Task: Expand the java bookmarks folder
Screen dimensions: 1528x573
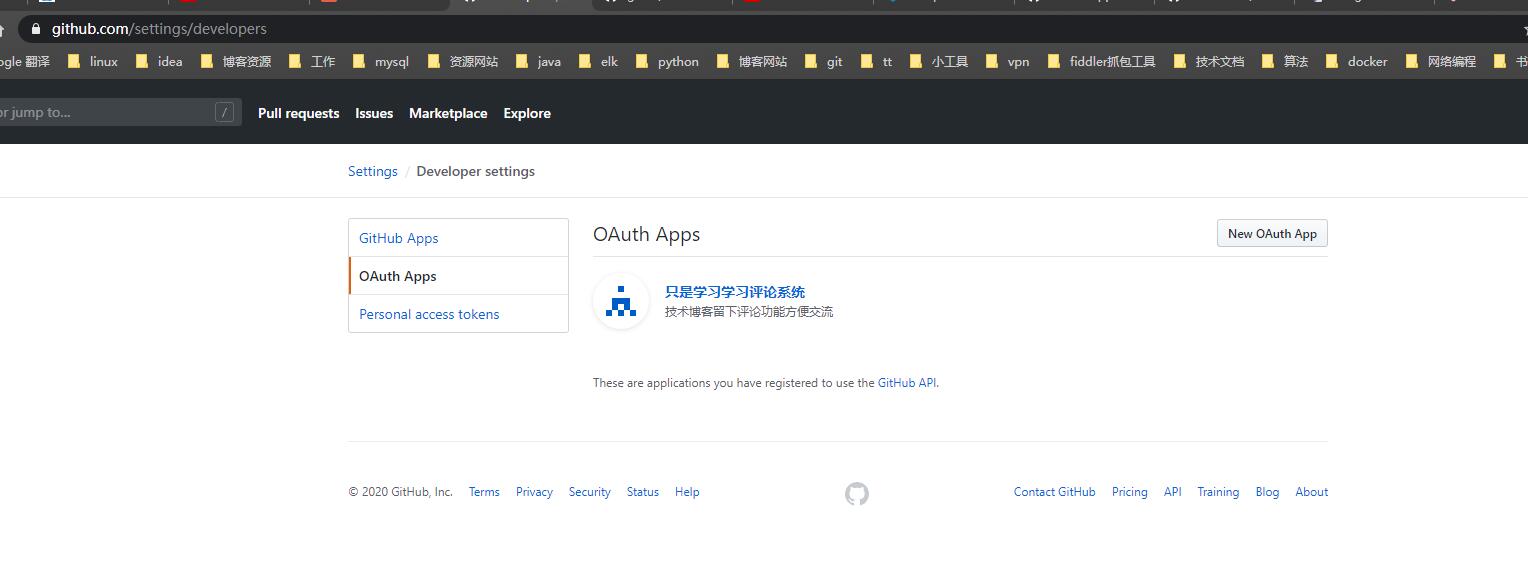Action: 538,62
